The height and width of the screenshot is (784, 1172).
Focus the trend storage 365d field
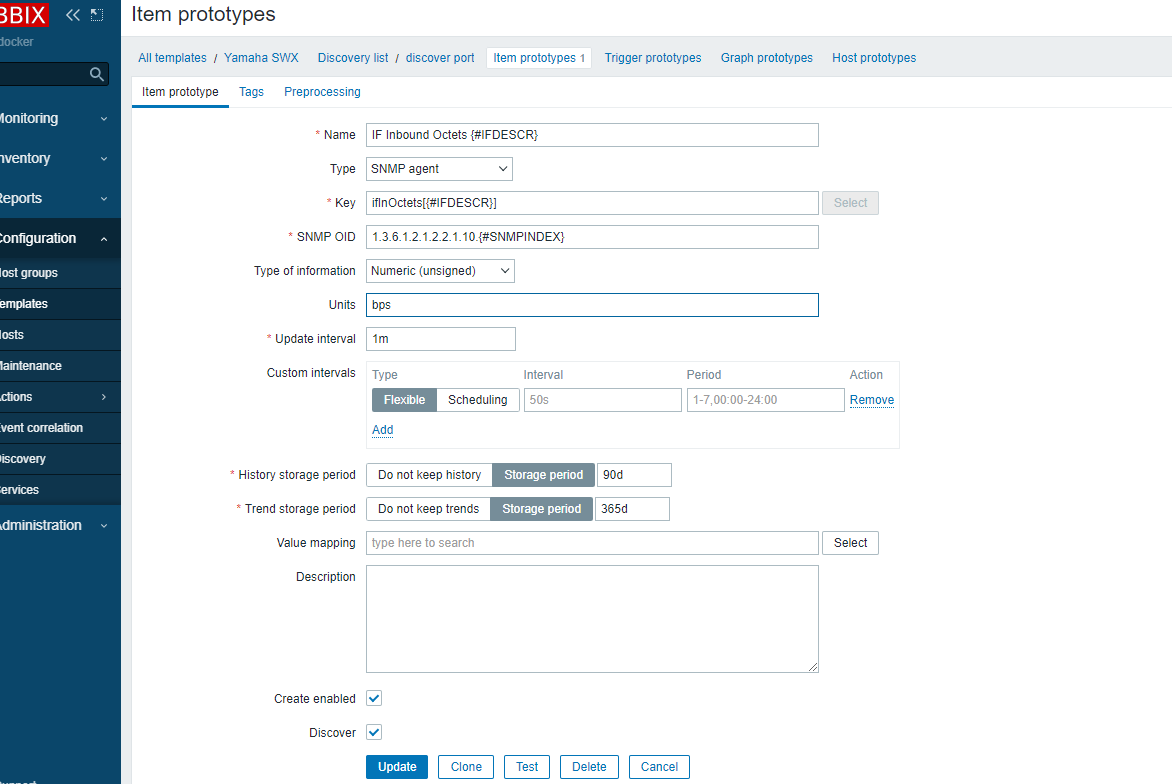point(632,509)
